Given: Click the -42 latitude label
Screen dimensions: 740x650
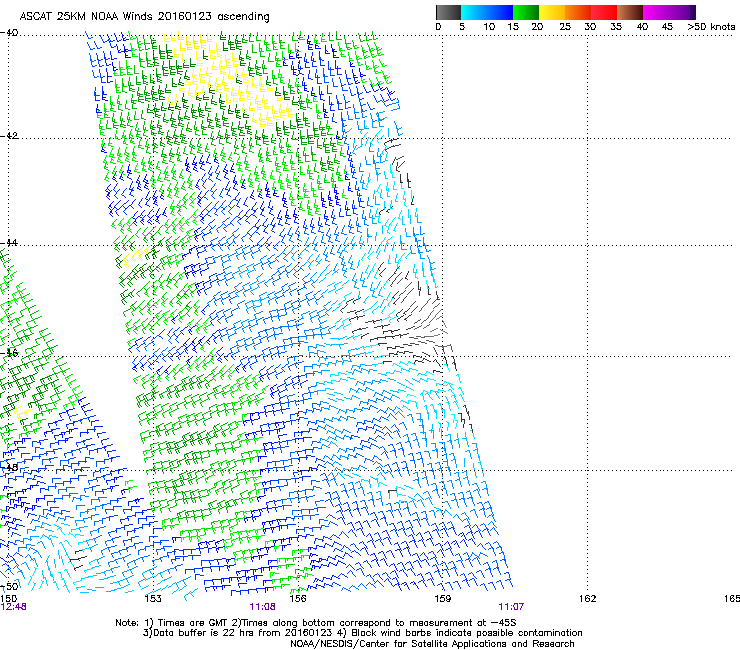Looking at the screenshot, I should pyautogui.click(x=9, y=136).
